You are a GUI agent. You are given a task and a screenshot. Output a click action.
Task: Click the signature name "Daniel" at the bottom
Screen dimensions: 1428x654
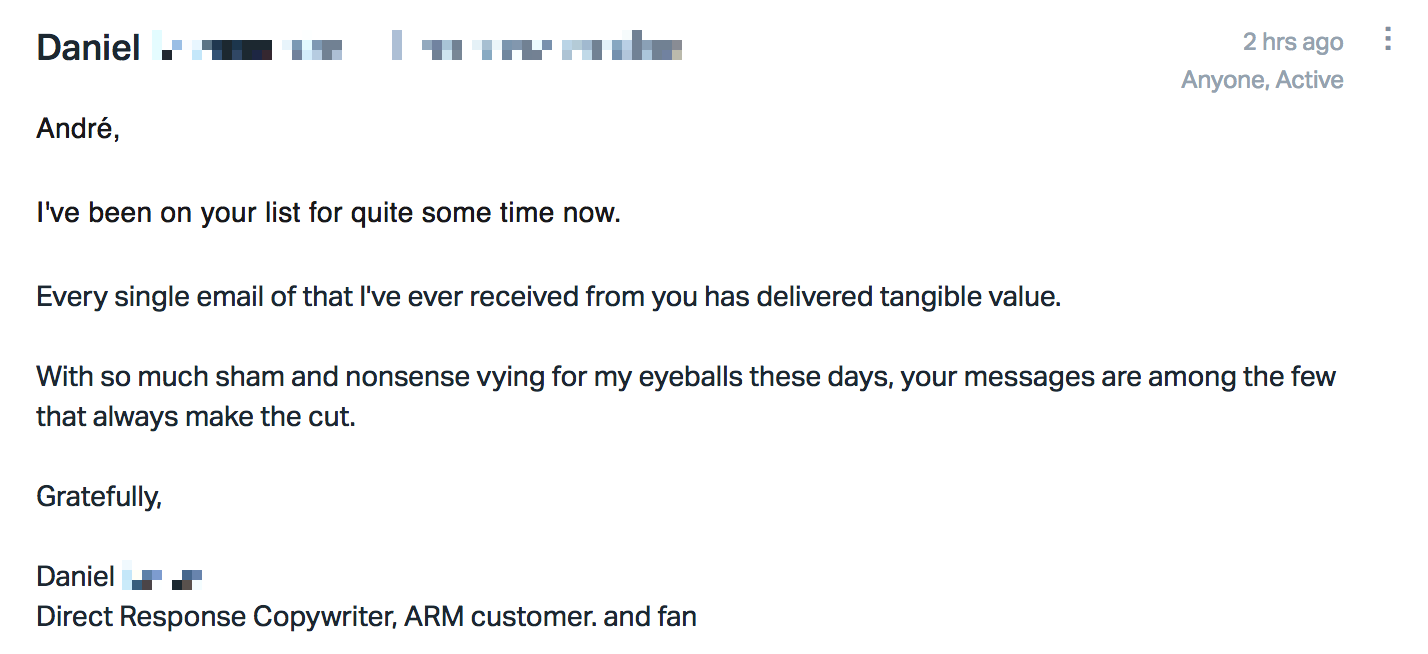pos(75,576)
